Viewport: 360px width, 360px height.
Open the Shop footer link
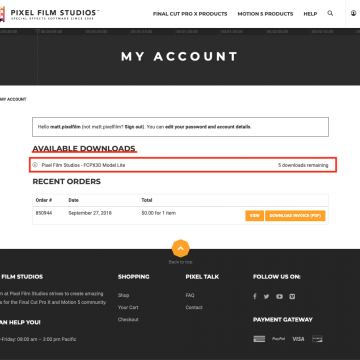(x=123, y=295)
